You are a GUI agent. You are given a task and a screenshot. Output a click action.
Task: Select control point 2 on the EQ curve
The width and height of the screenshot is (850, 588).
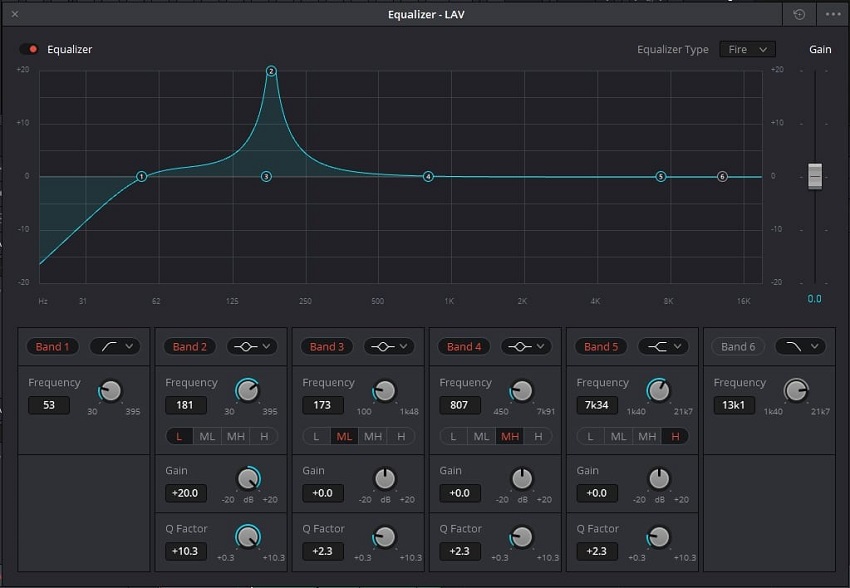click(x=269, y=71)
